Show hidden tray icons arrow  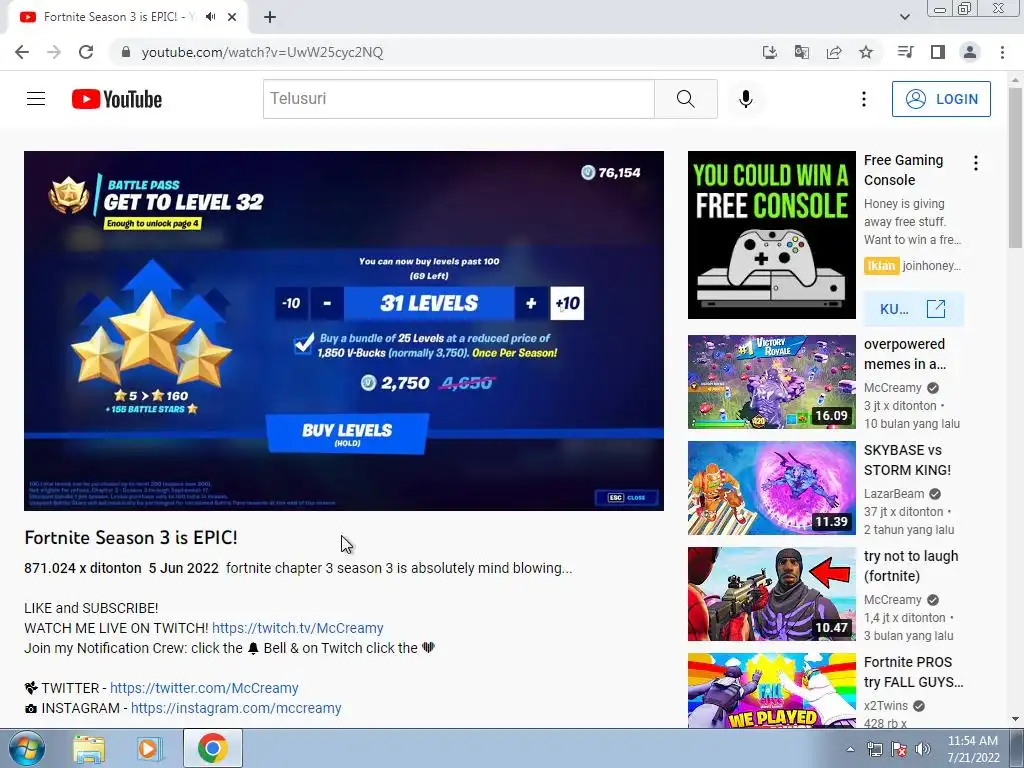(850, 749)
